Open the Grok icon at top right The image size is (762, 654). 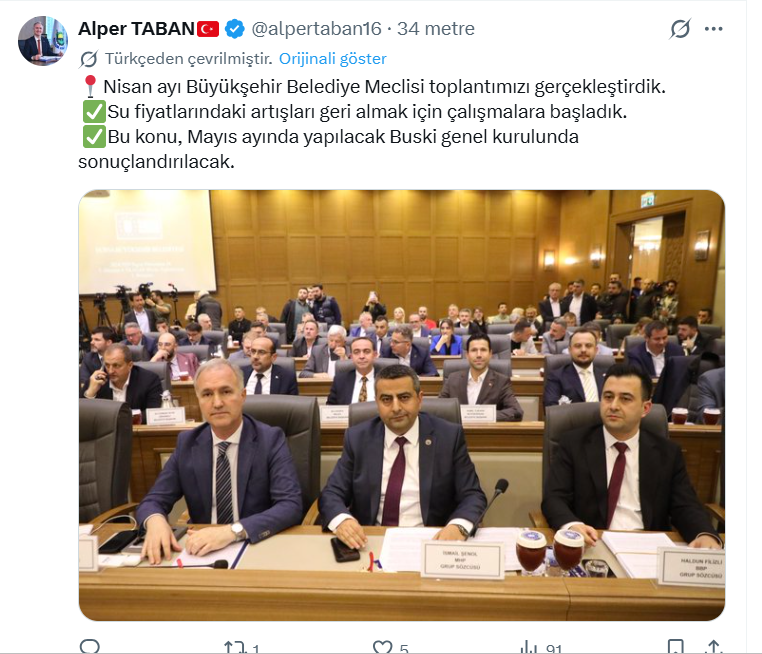[680, 29]
